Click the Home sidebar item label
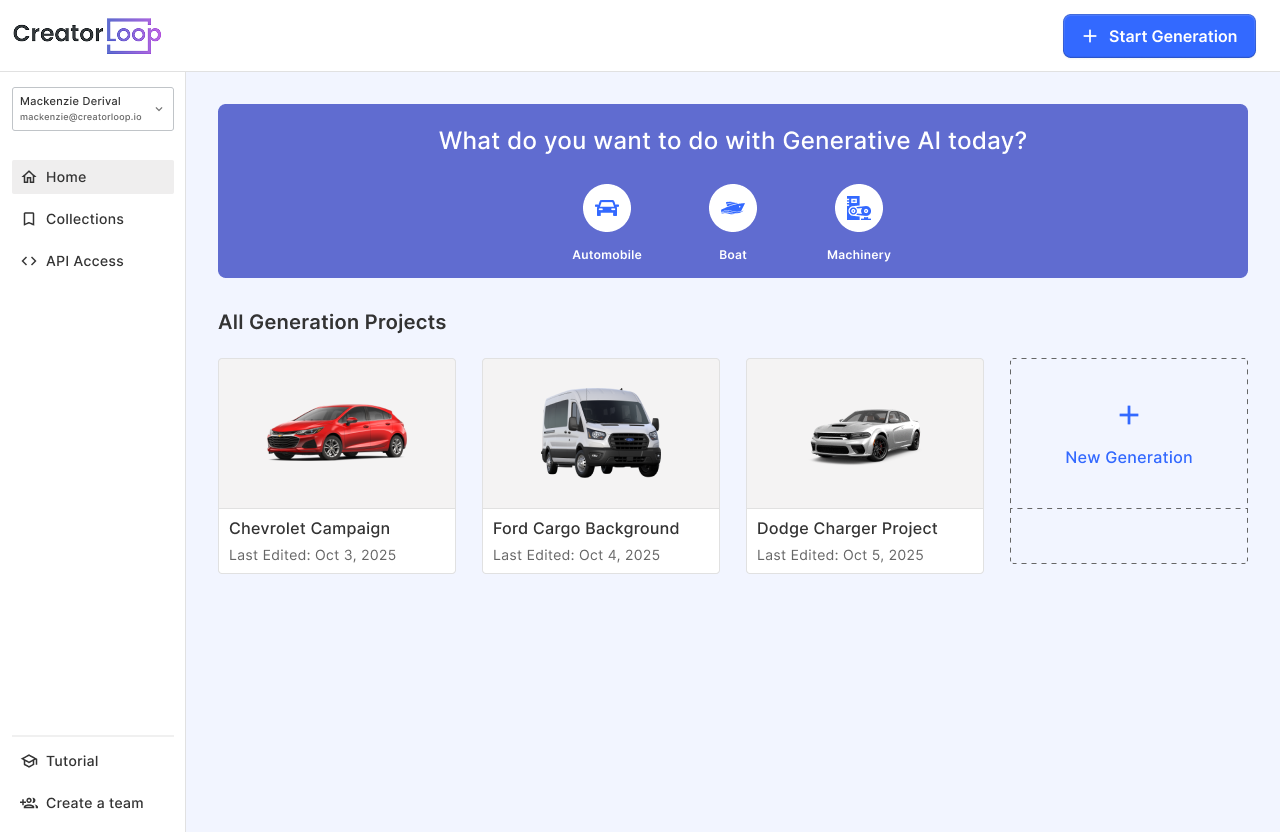Screen dimensions: 1280x832 66,177
